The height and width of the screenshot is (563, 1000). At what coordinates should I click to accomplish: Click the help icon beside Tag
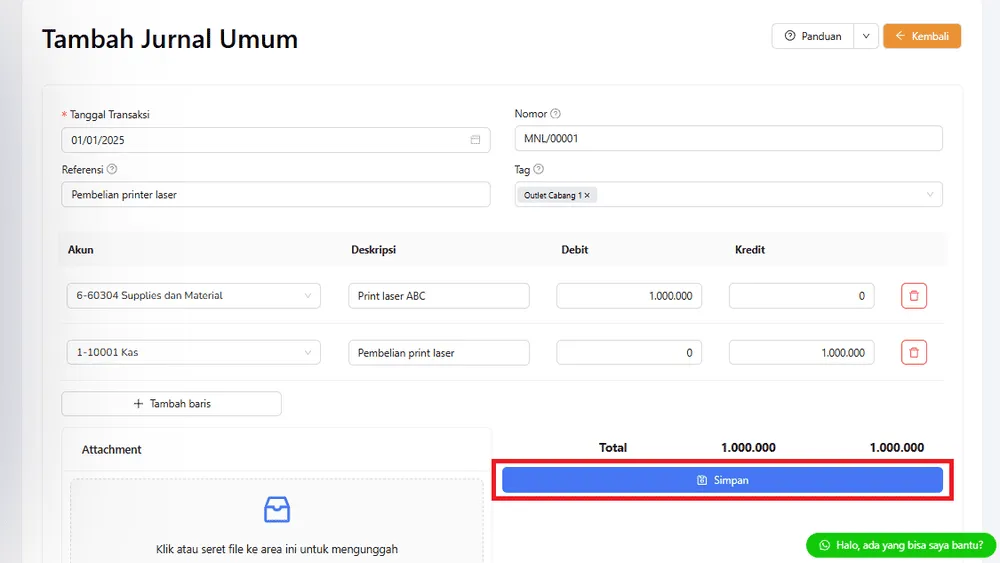click(x=539, y=170)
